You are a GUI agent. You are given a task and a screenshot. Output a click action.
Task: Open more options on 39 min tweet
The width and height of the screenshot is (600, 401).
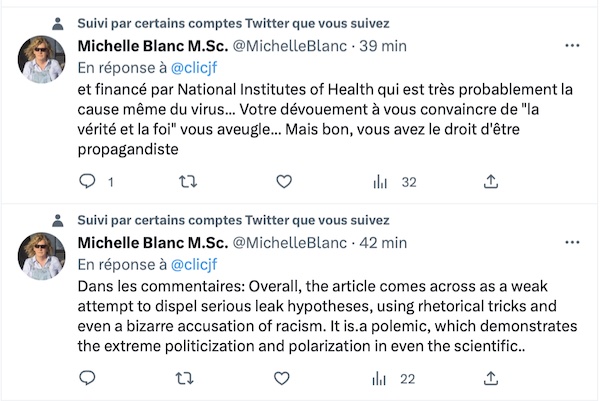coord(572,46)
